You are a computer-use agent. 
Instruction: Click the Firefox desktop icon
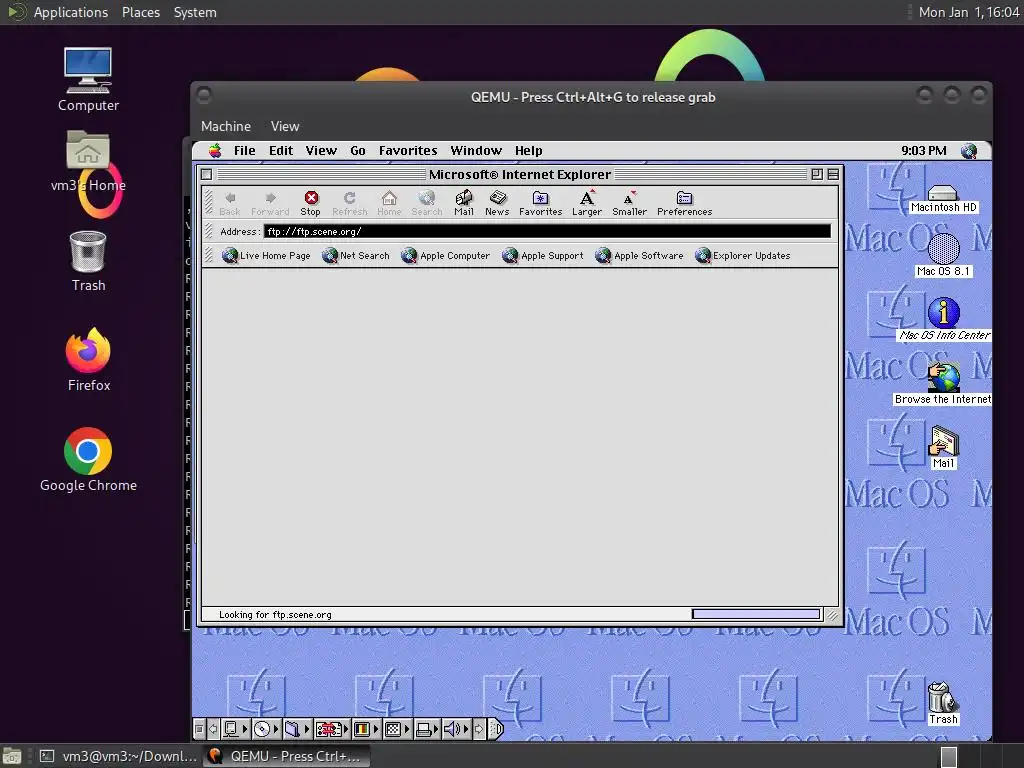pos(88,360)
